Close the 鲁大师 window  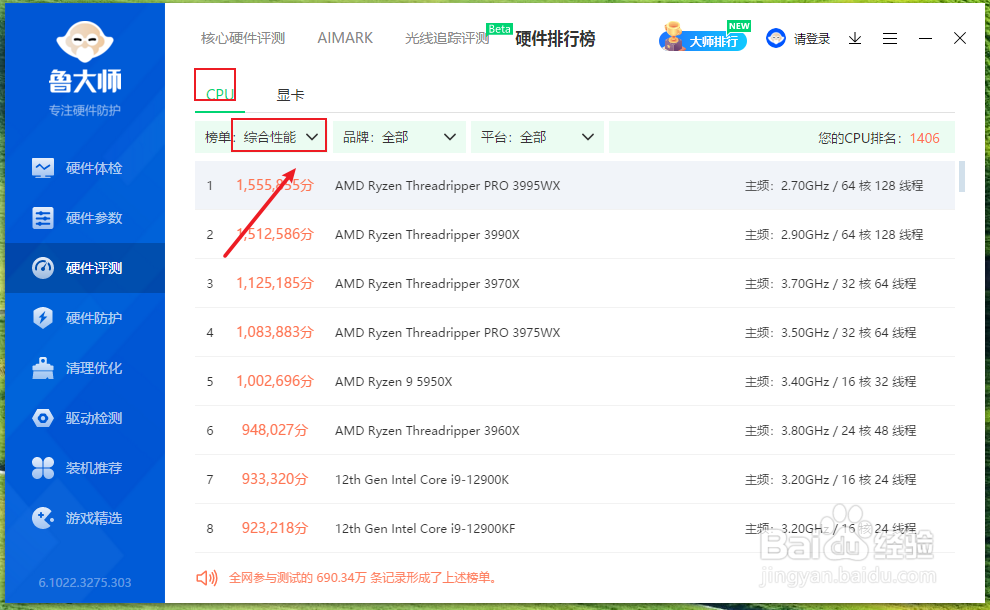pyautogui.click(x=960, y=39)
